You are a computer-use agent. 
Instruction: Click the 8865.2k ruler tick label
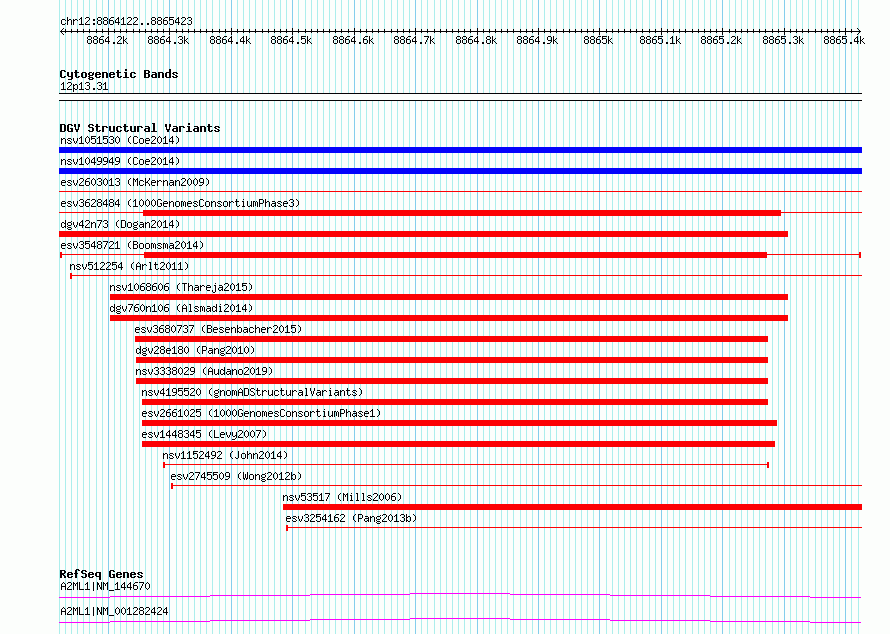pyautogui.click(x=721, y=40)
